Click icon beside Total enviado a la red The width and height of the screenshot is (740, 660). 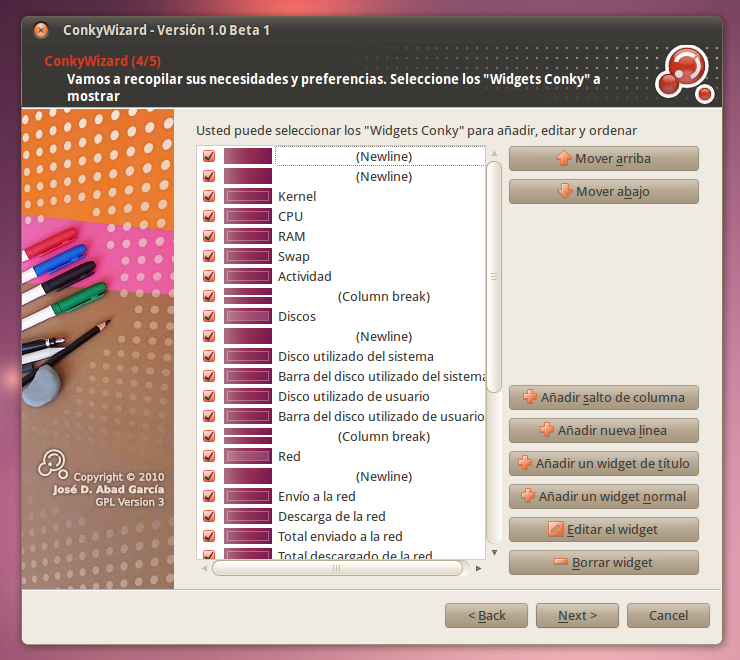248,536
